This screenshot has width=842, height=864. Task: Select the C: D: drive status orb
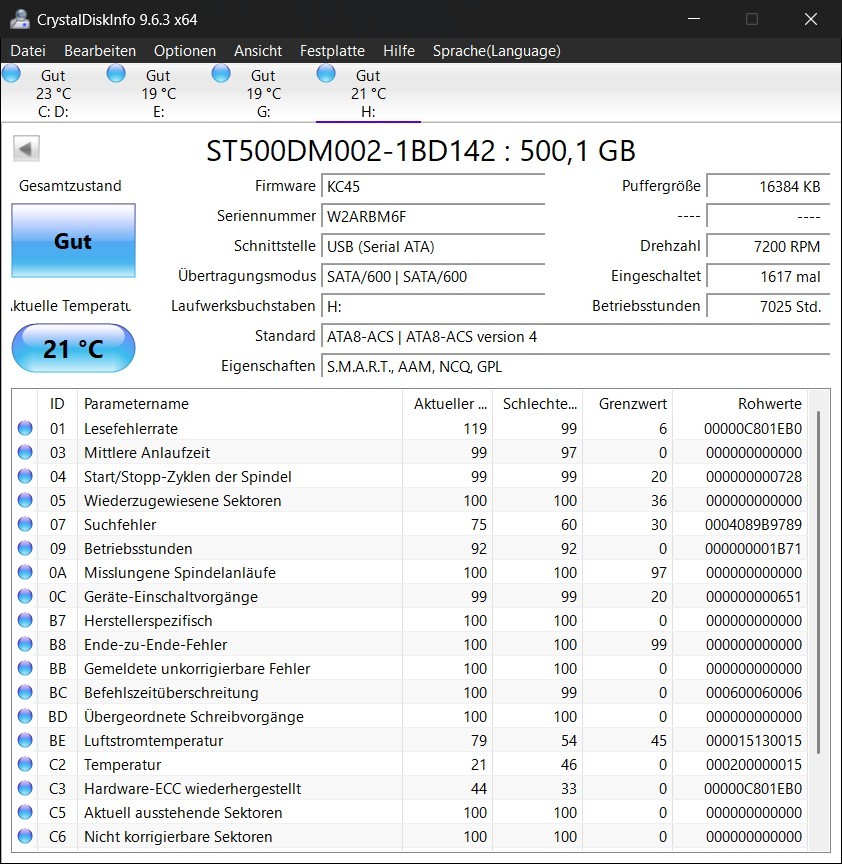pyautogui.click(x=12, y=73)
